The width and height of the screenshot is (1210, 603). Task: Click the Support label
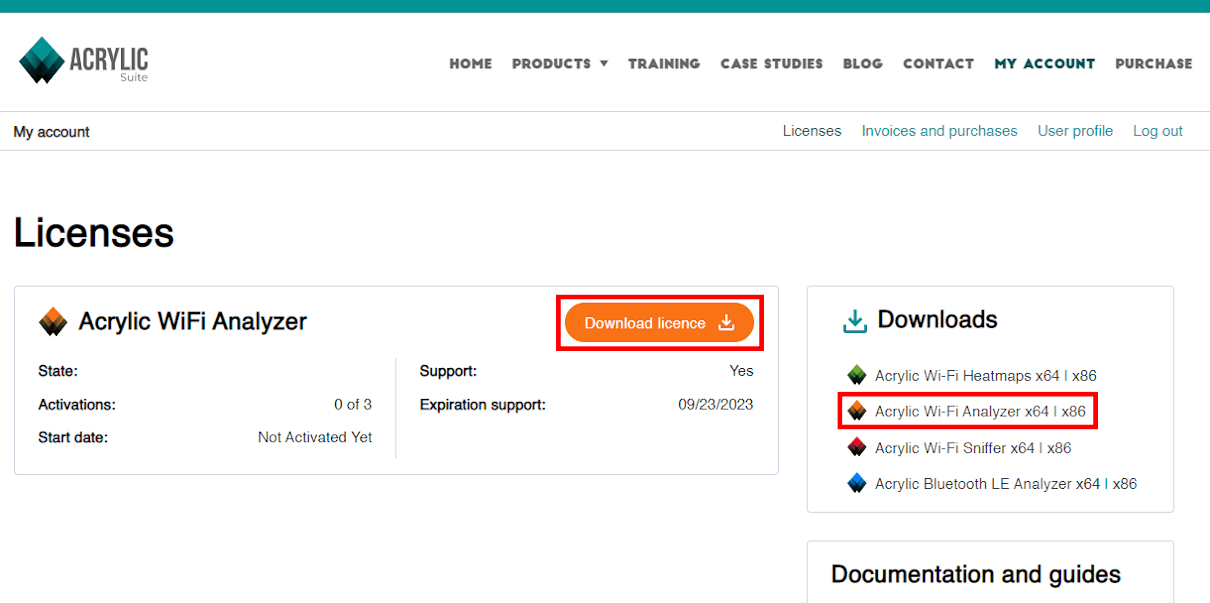(448, 371)
